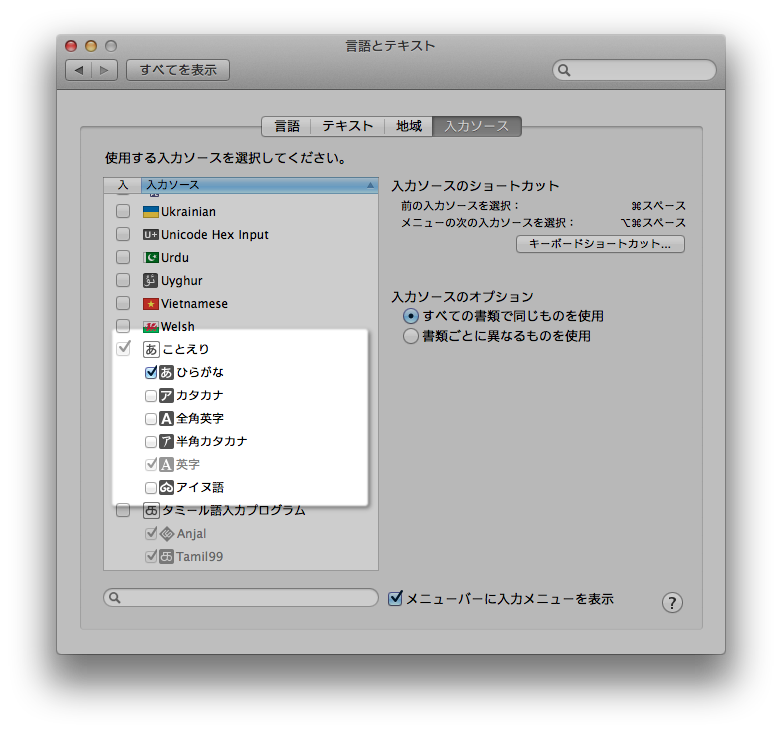Enable the Urdu checkbox
Viewport: 782px width, 733px height.
tap(123, 257)
